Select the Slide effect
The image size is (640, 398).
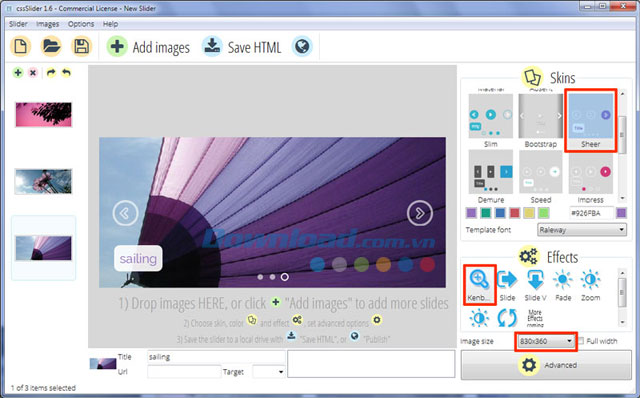(507, 285)
